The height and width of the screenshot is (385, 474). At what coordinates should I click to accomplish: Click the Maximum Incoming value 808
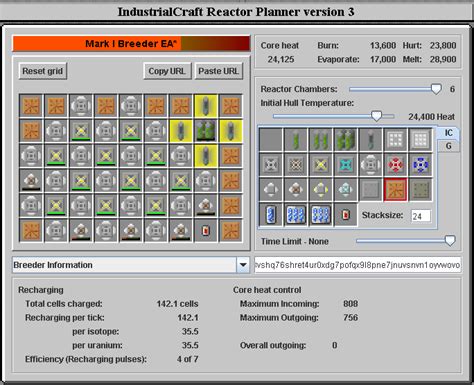[351, 304]
